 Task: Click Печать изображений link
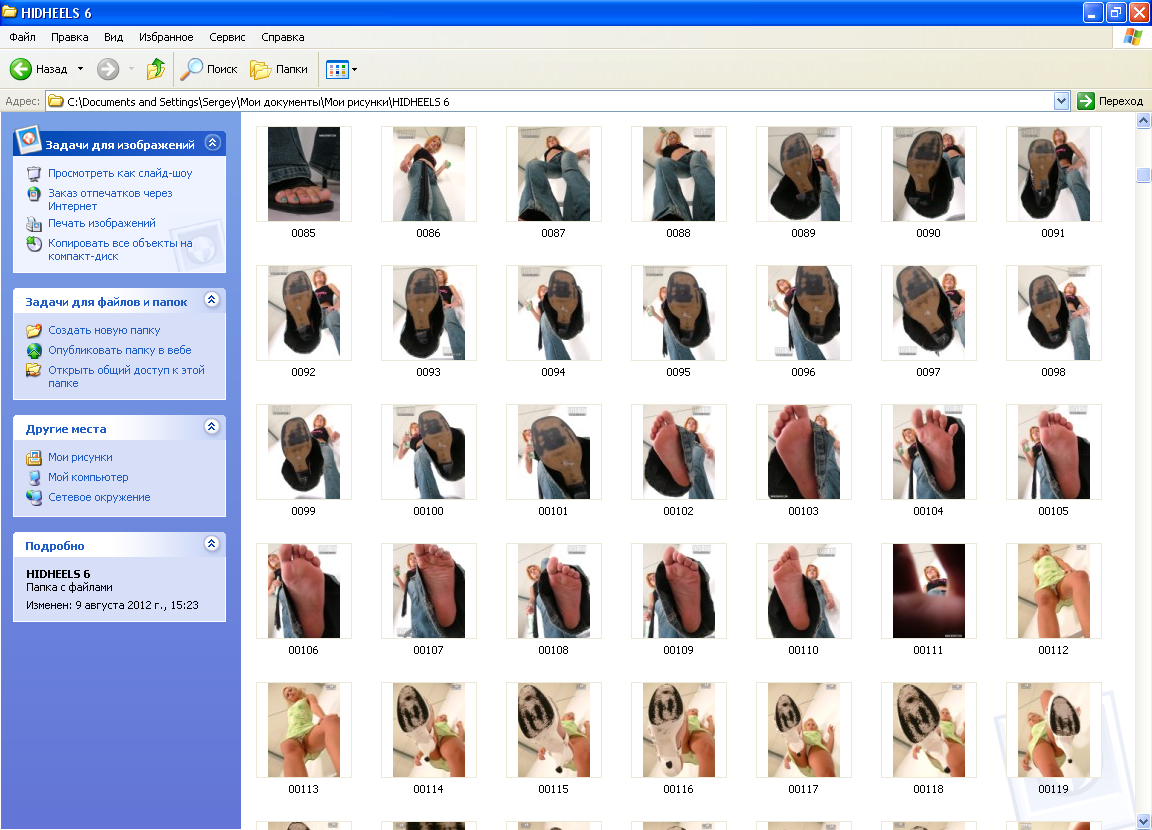click(102, 223)
